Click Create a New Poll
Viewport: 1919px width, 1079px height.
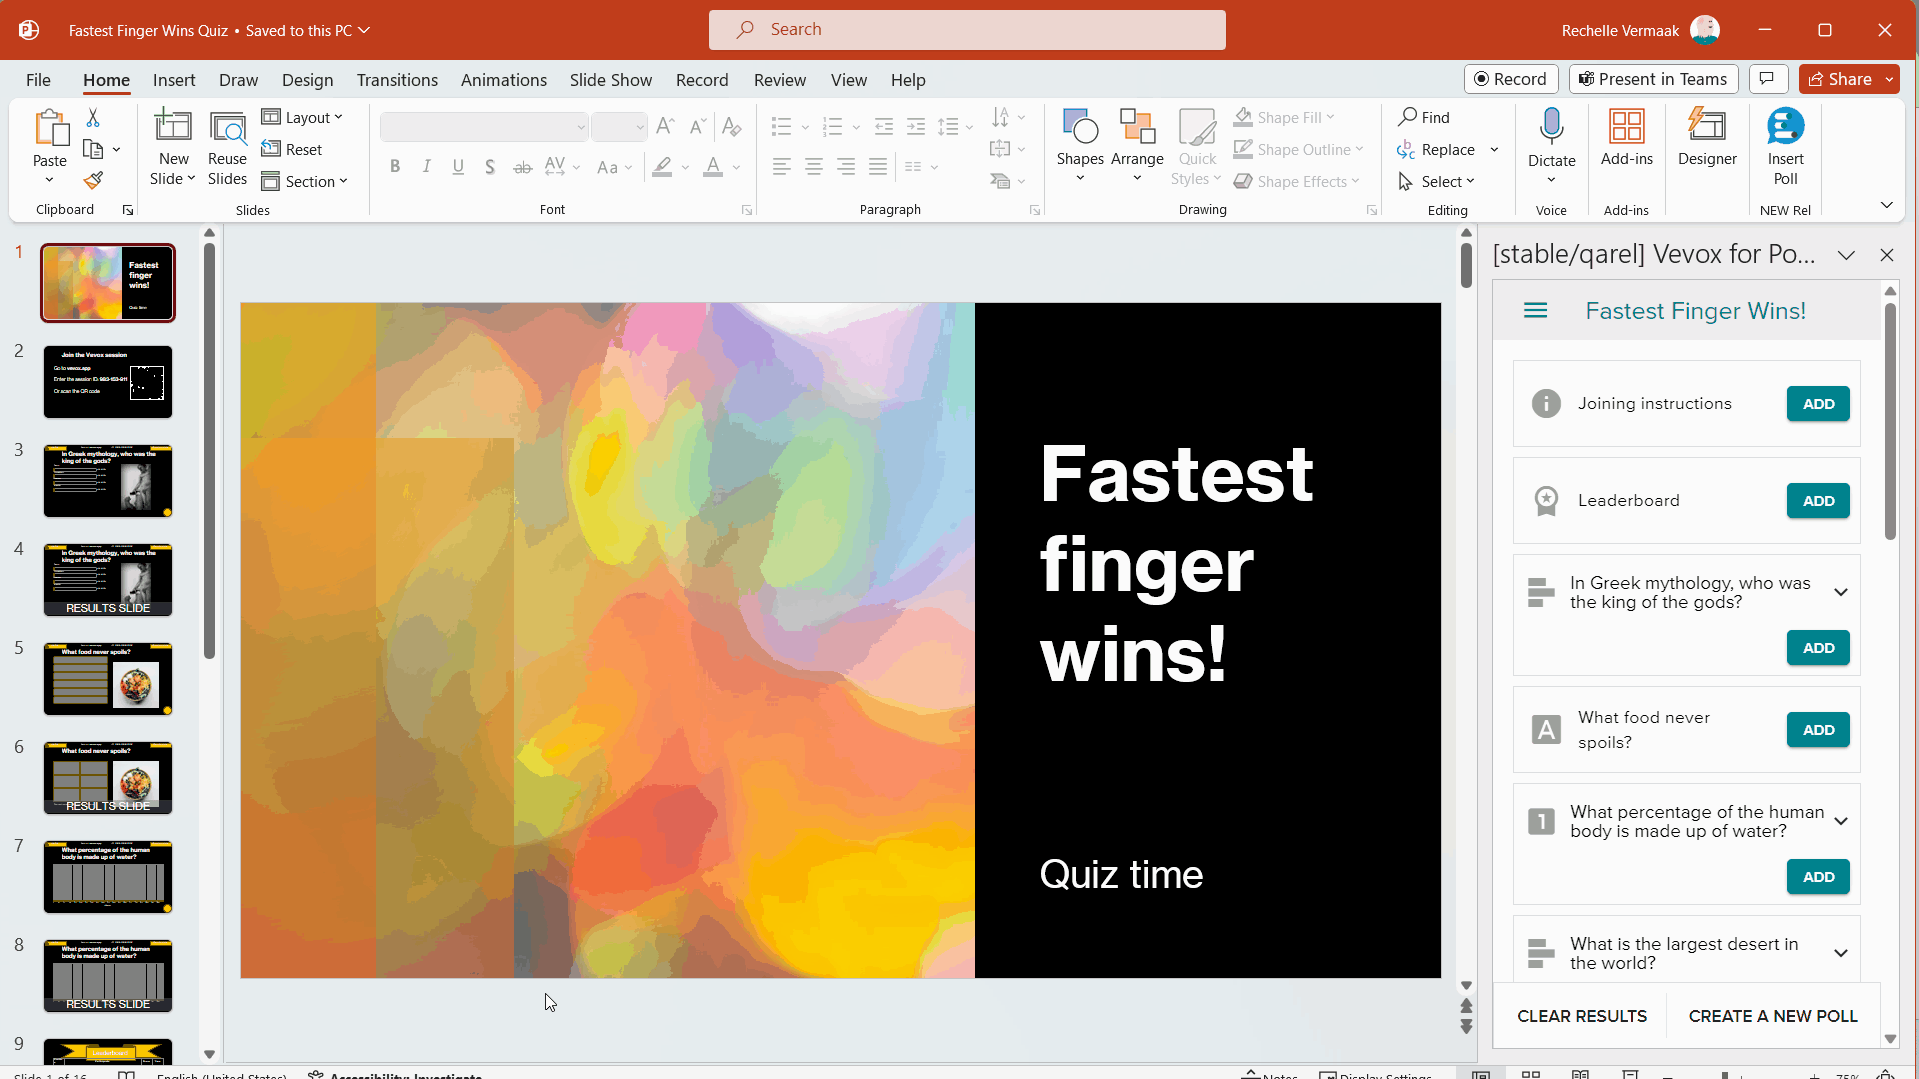point(1772,1016)
